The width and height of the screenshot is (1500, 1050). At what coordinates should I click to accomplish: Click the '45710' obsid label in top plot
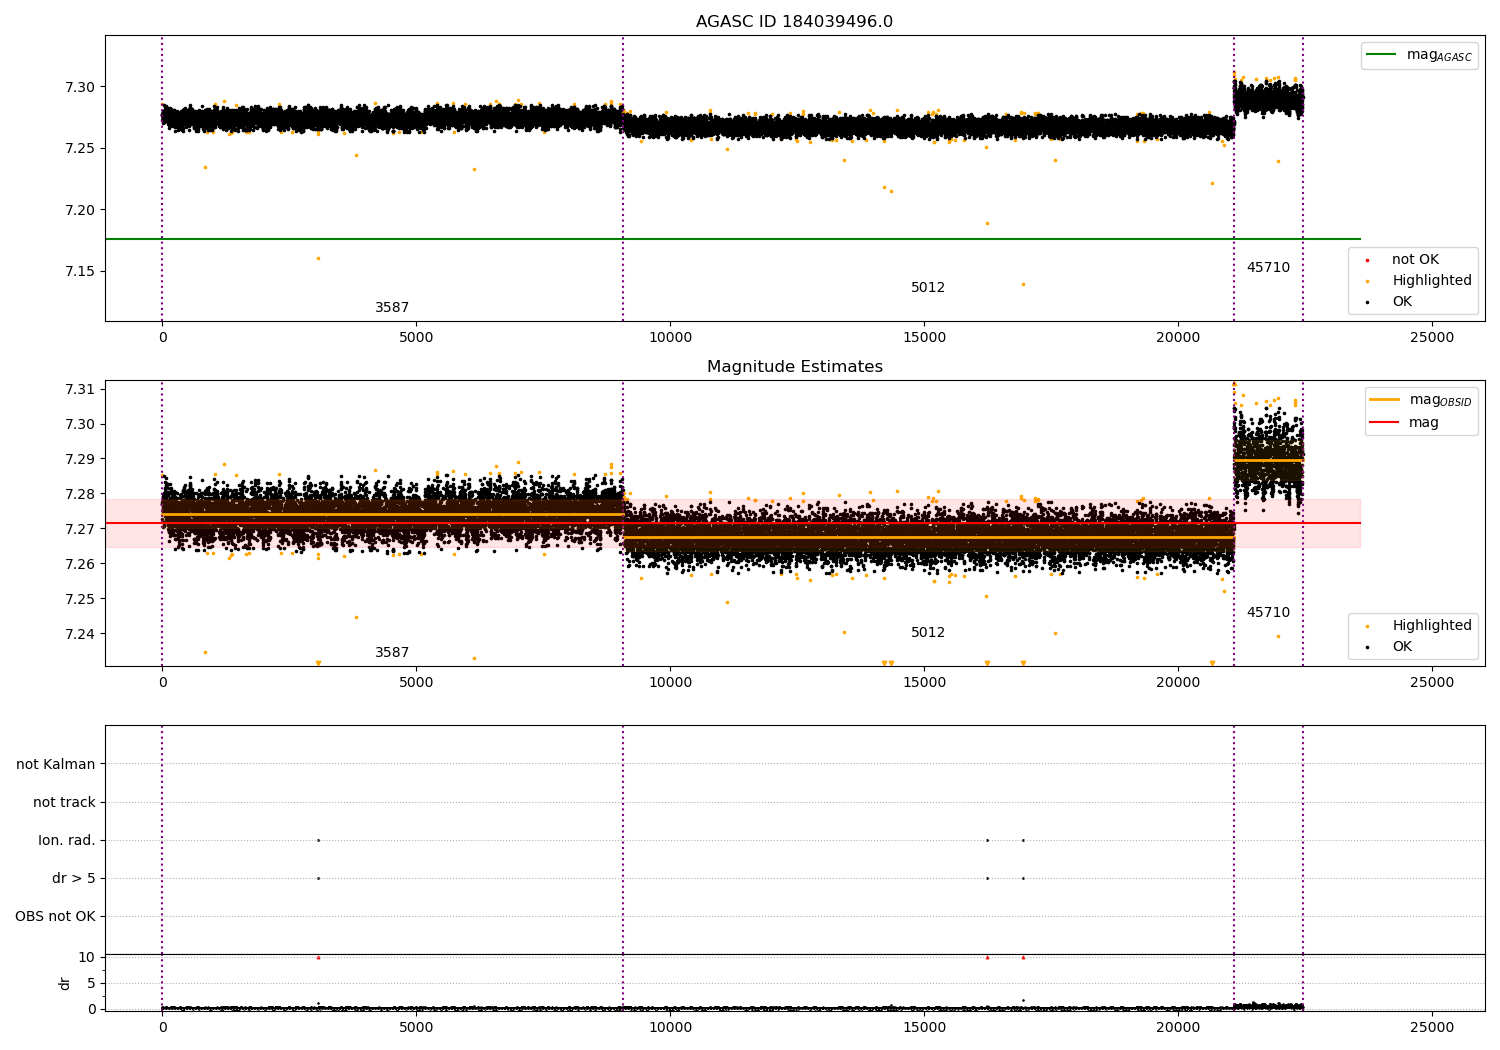click(1268, 268)
